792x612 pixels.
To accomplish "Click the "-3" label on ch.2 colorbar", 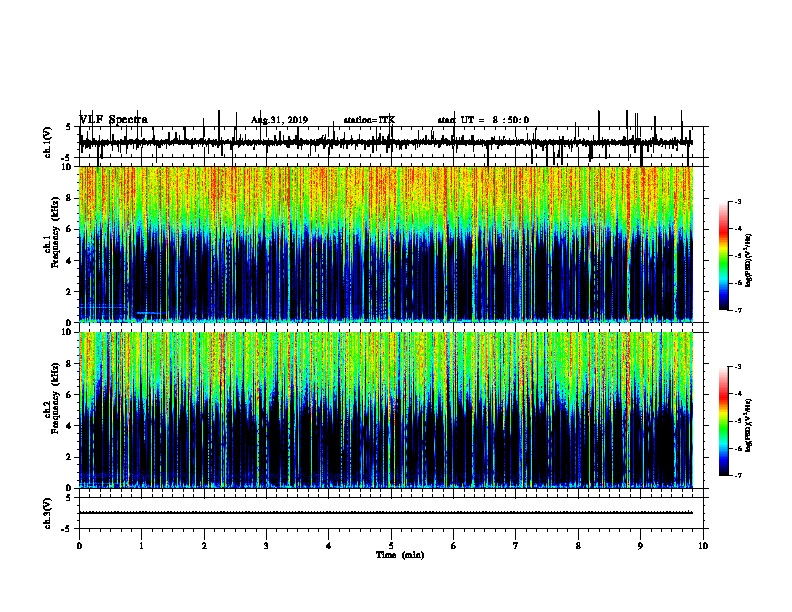I will tap(737, 367).
